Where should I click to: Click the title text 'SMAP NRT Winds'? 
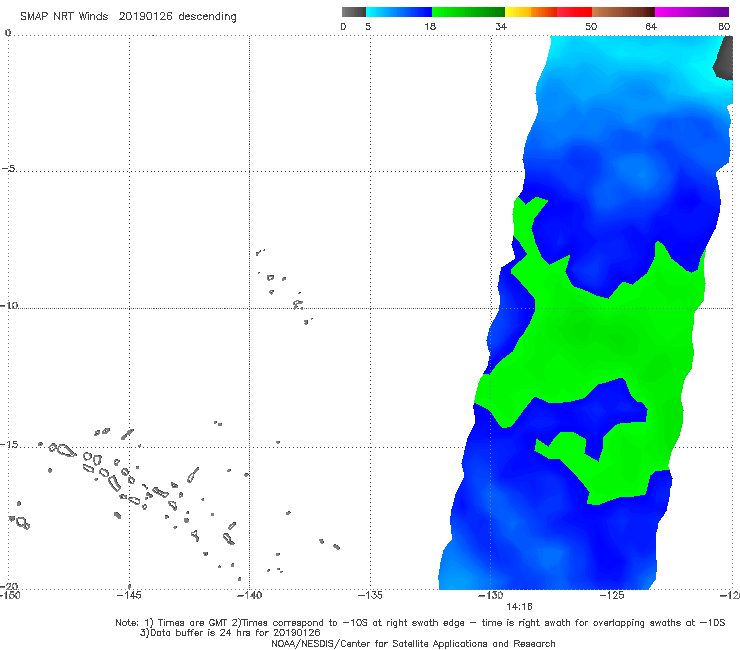coord(64,16)
